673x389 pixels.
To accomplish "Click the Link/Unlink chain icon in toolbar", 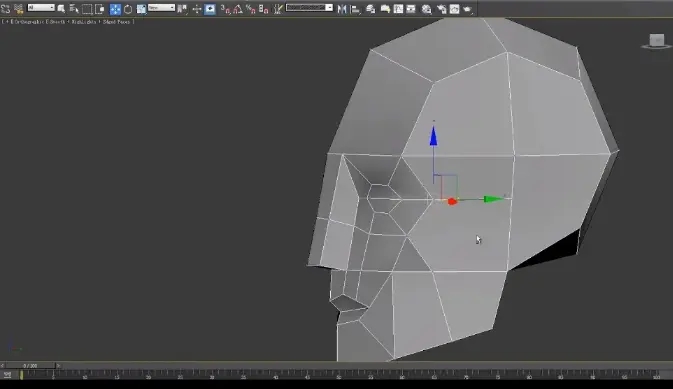I will tap(6, 9).
